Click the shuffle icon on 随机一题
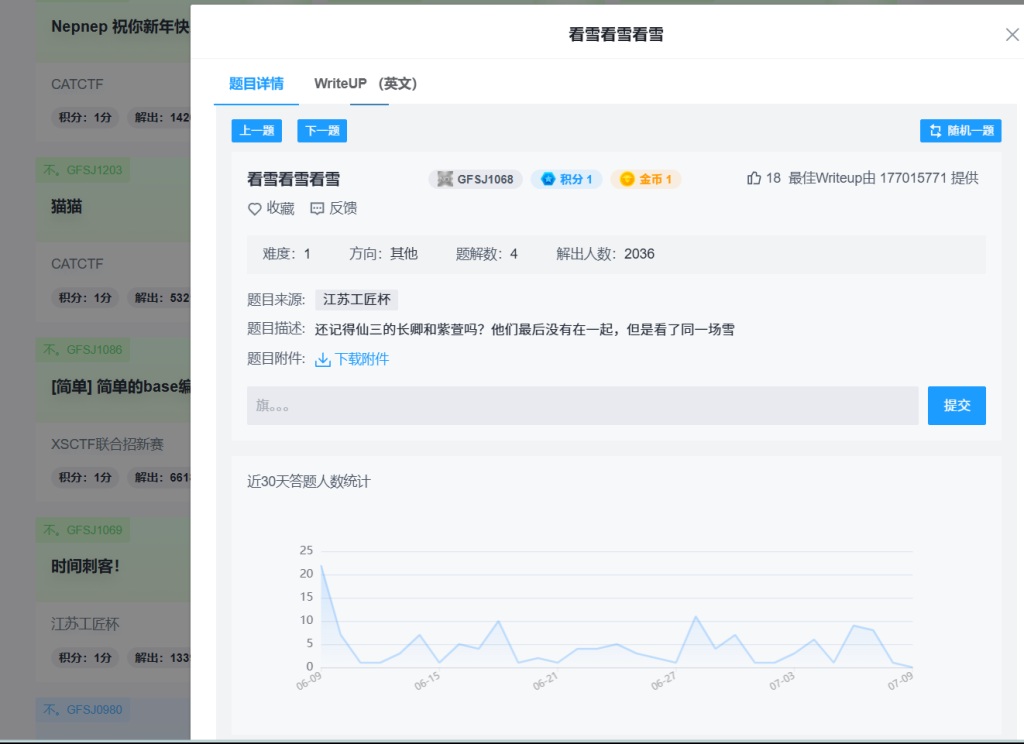 (x=935, y=131)
